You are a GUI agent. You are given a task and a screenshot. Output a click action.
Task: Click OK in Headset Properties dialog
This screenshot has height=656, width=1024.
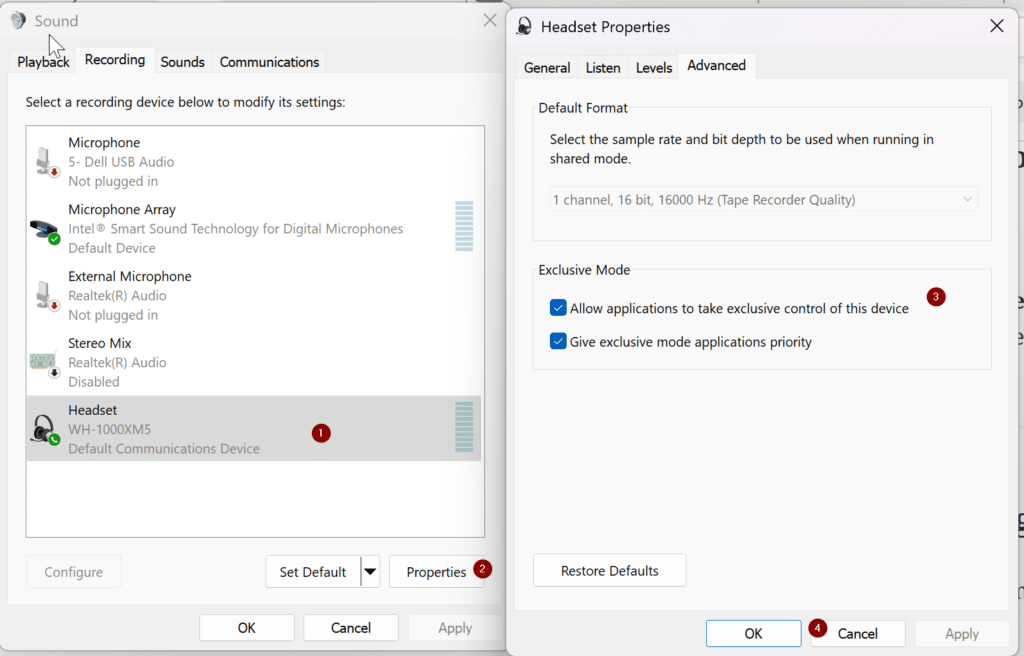[753, 633]
